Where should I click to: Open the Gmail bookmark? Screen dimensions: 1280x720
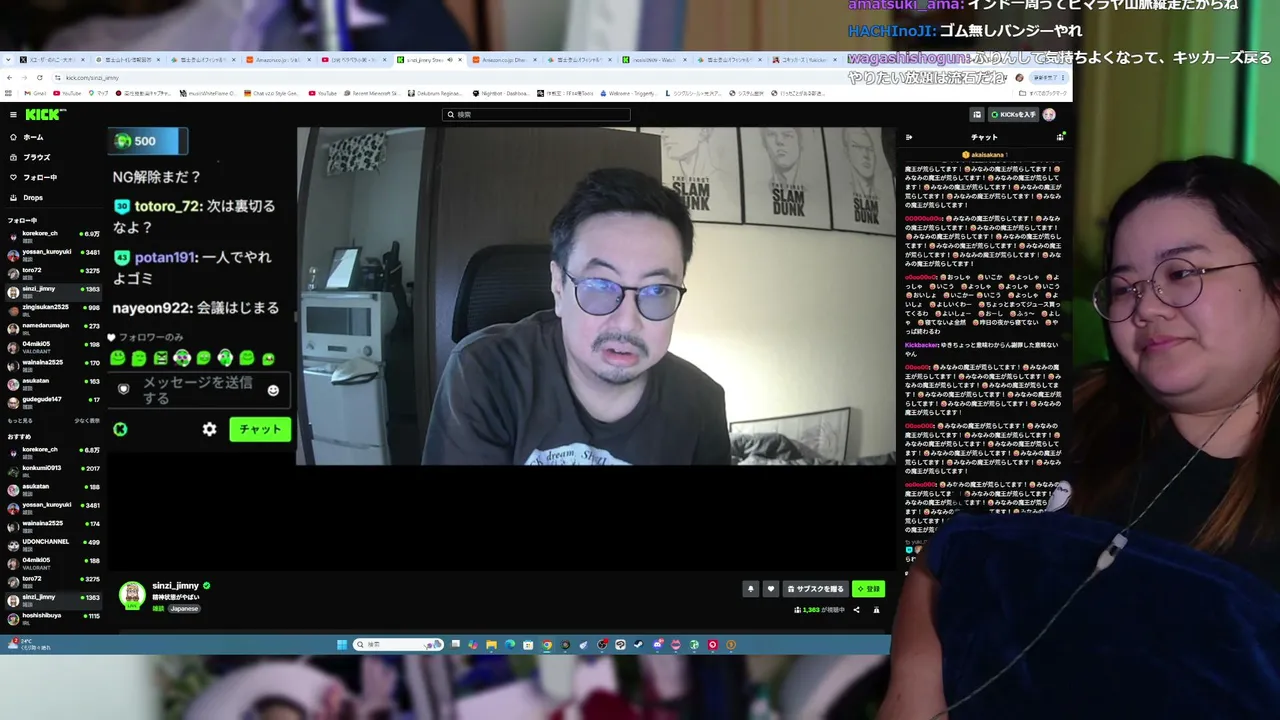[x=36, y=93]
